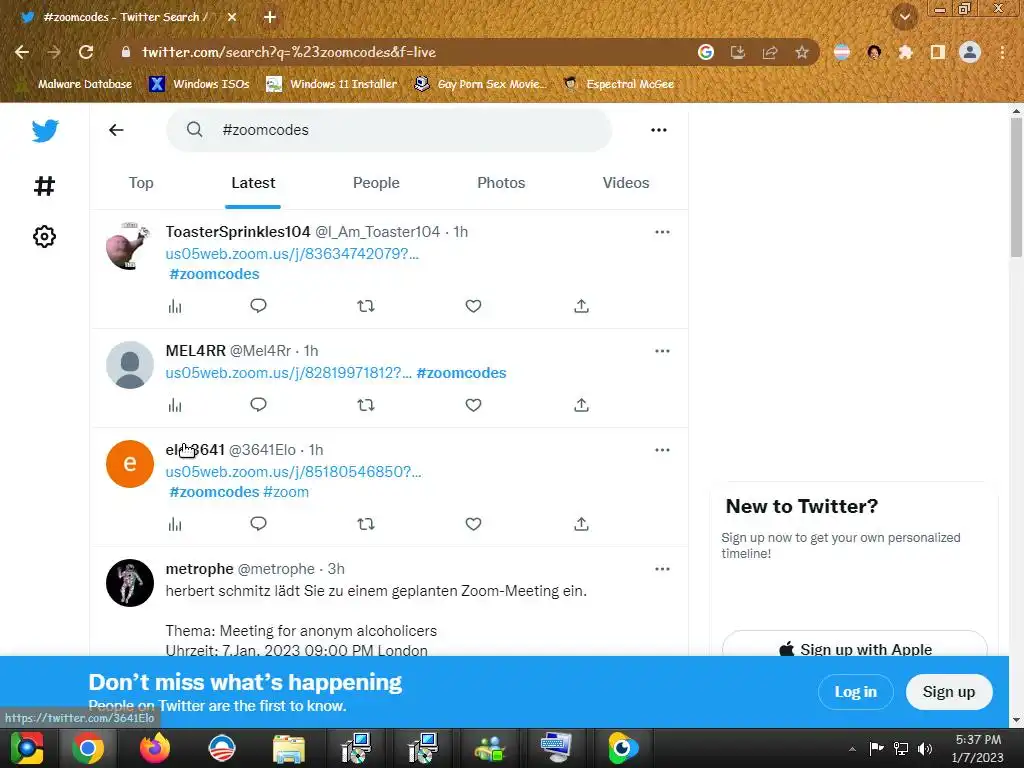Show hidden tray icons arrow

tap(852, 749)
